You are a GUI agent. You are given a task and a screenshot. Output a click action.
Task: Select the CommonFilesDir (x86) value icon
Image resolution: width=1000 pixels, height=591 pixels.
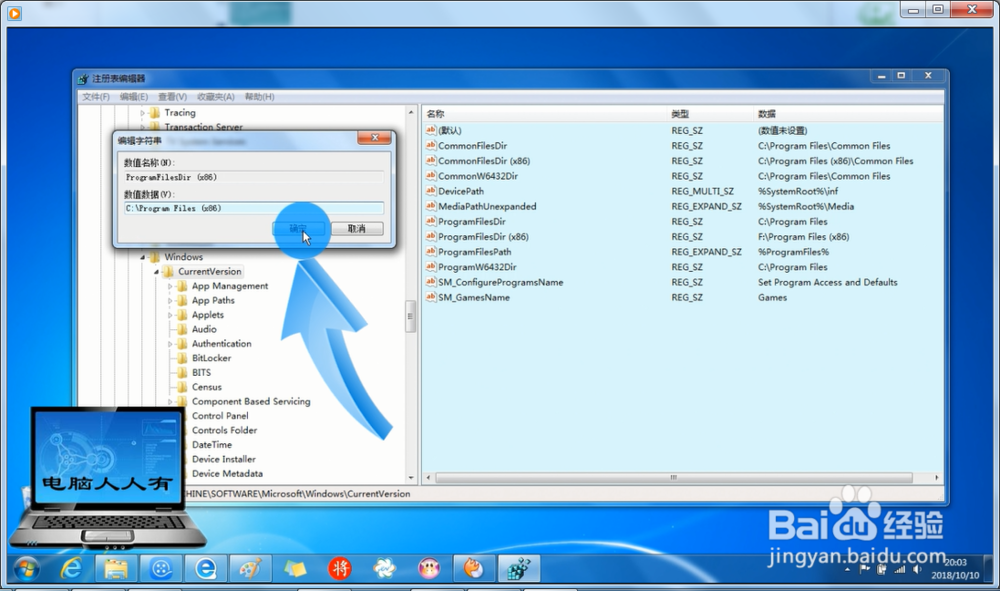tap(430, 161)
